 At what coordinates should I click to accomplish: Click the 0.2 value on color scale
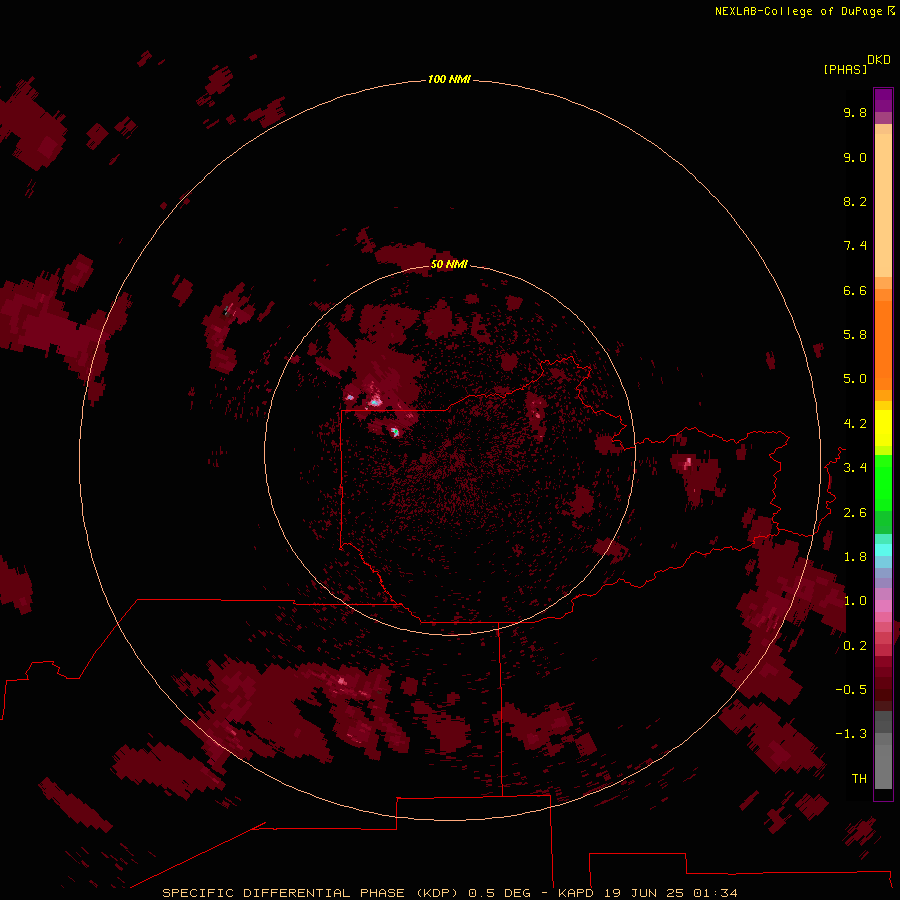[x=855, y=646]
